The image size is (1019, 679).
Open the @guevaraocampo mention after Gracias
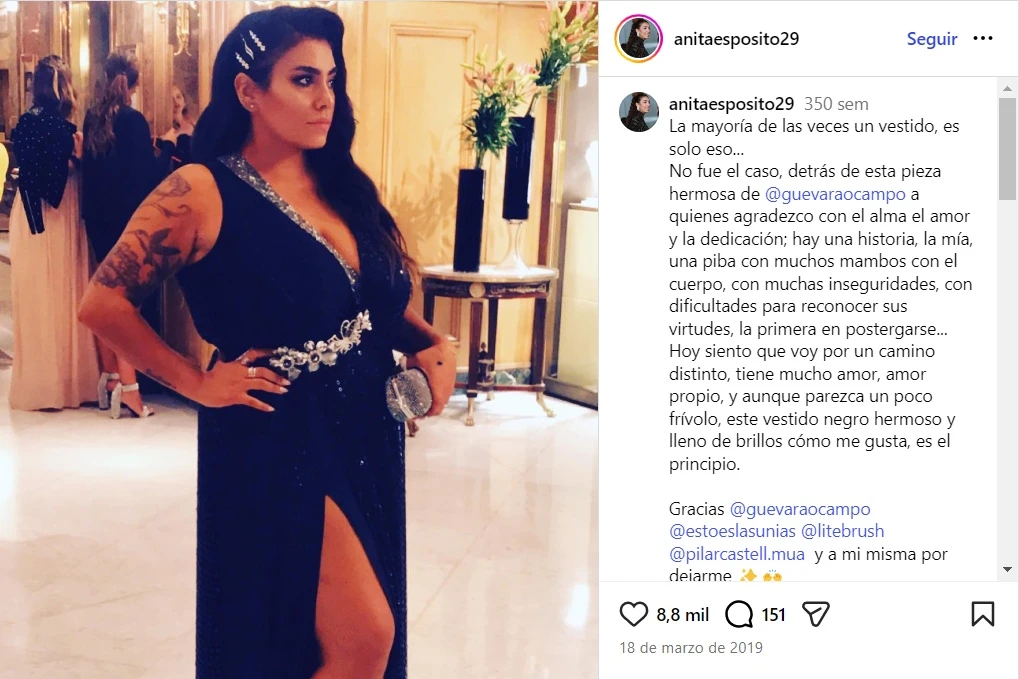[800, 509]
